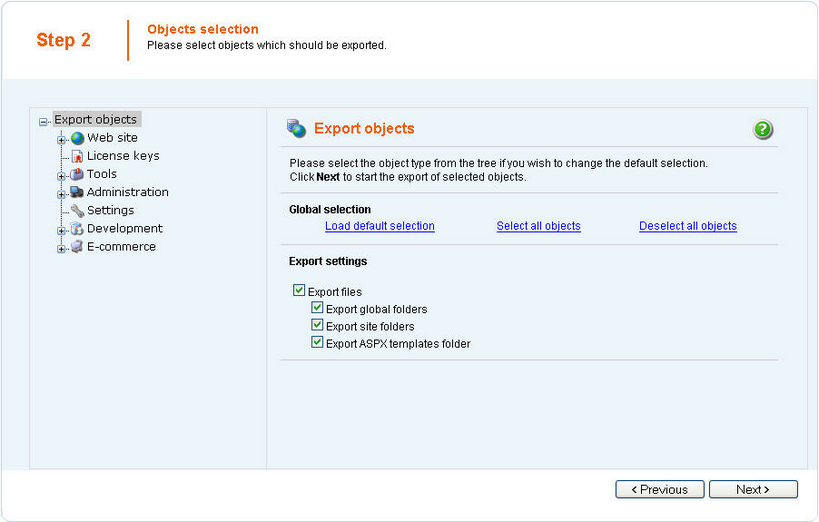Image resolution: width=819 pixels, height=522 pixels.
Task: Select E-commerce label in the tree
Action: (x=121, y=247)
